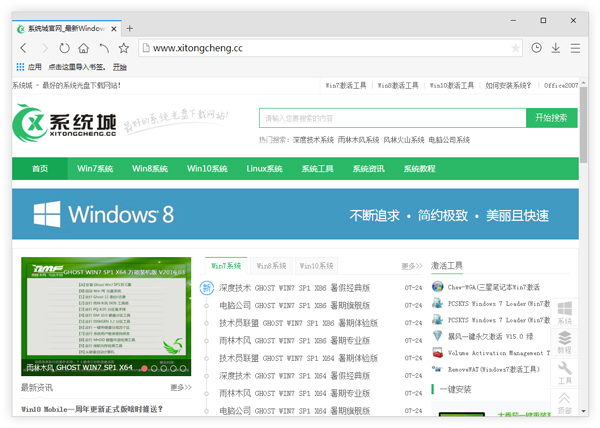Click hot search 雨林木风系统

(x=358, y=140)
